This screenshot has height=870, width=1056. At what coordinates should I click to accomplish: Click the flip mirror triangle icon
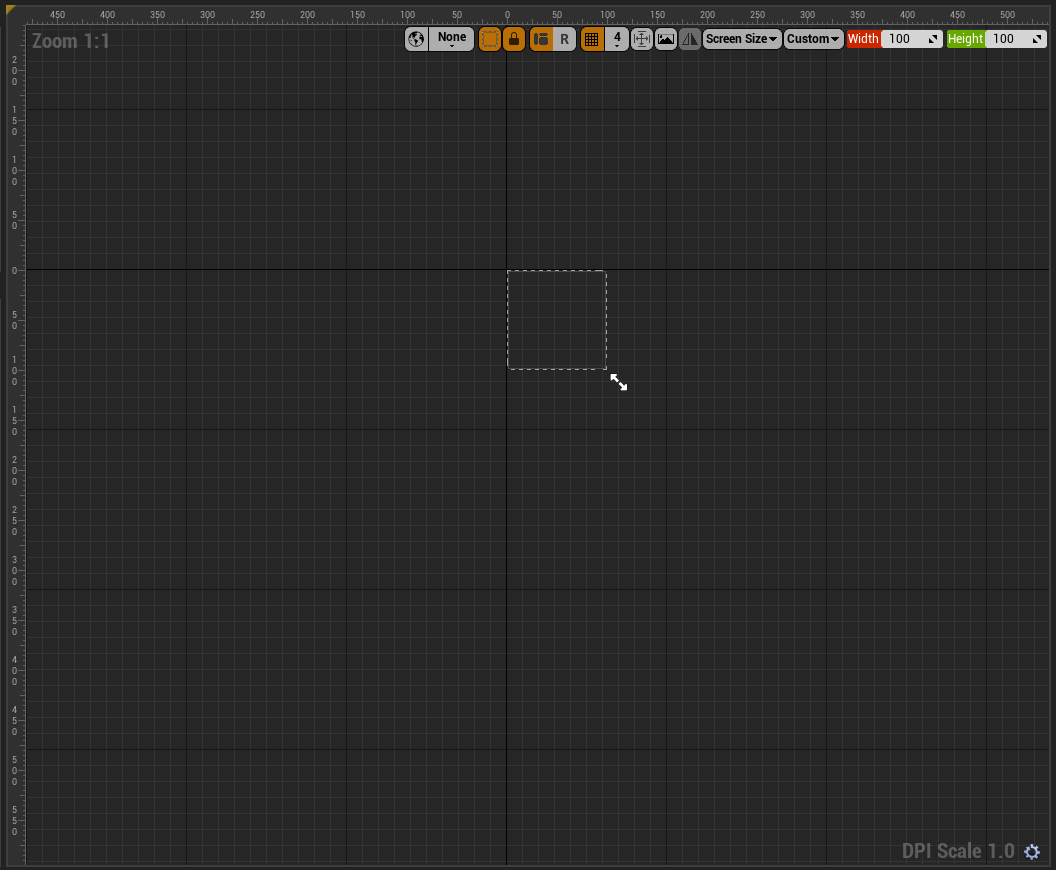coord(690,39)
